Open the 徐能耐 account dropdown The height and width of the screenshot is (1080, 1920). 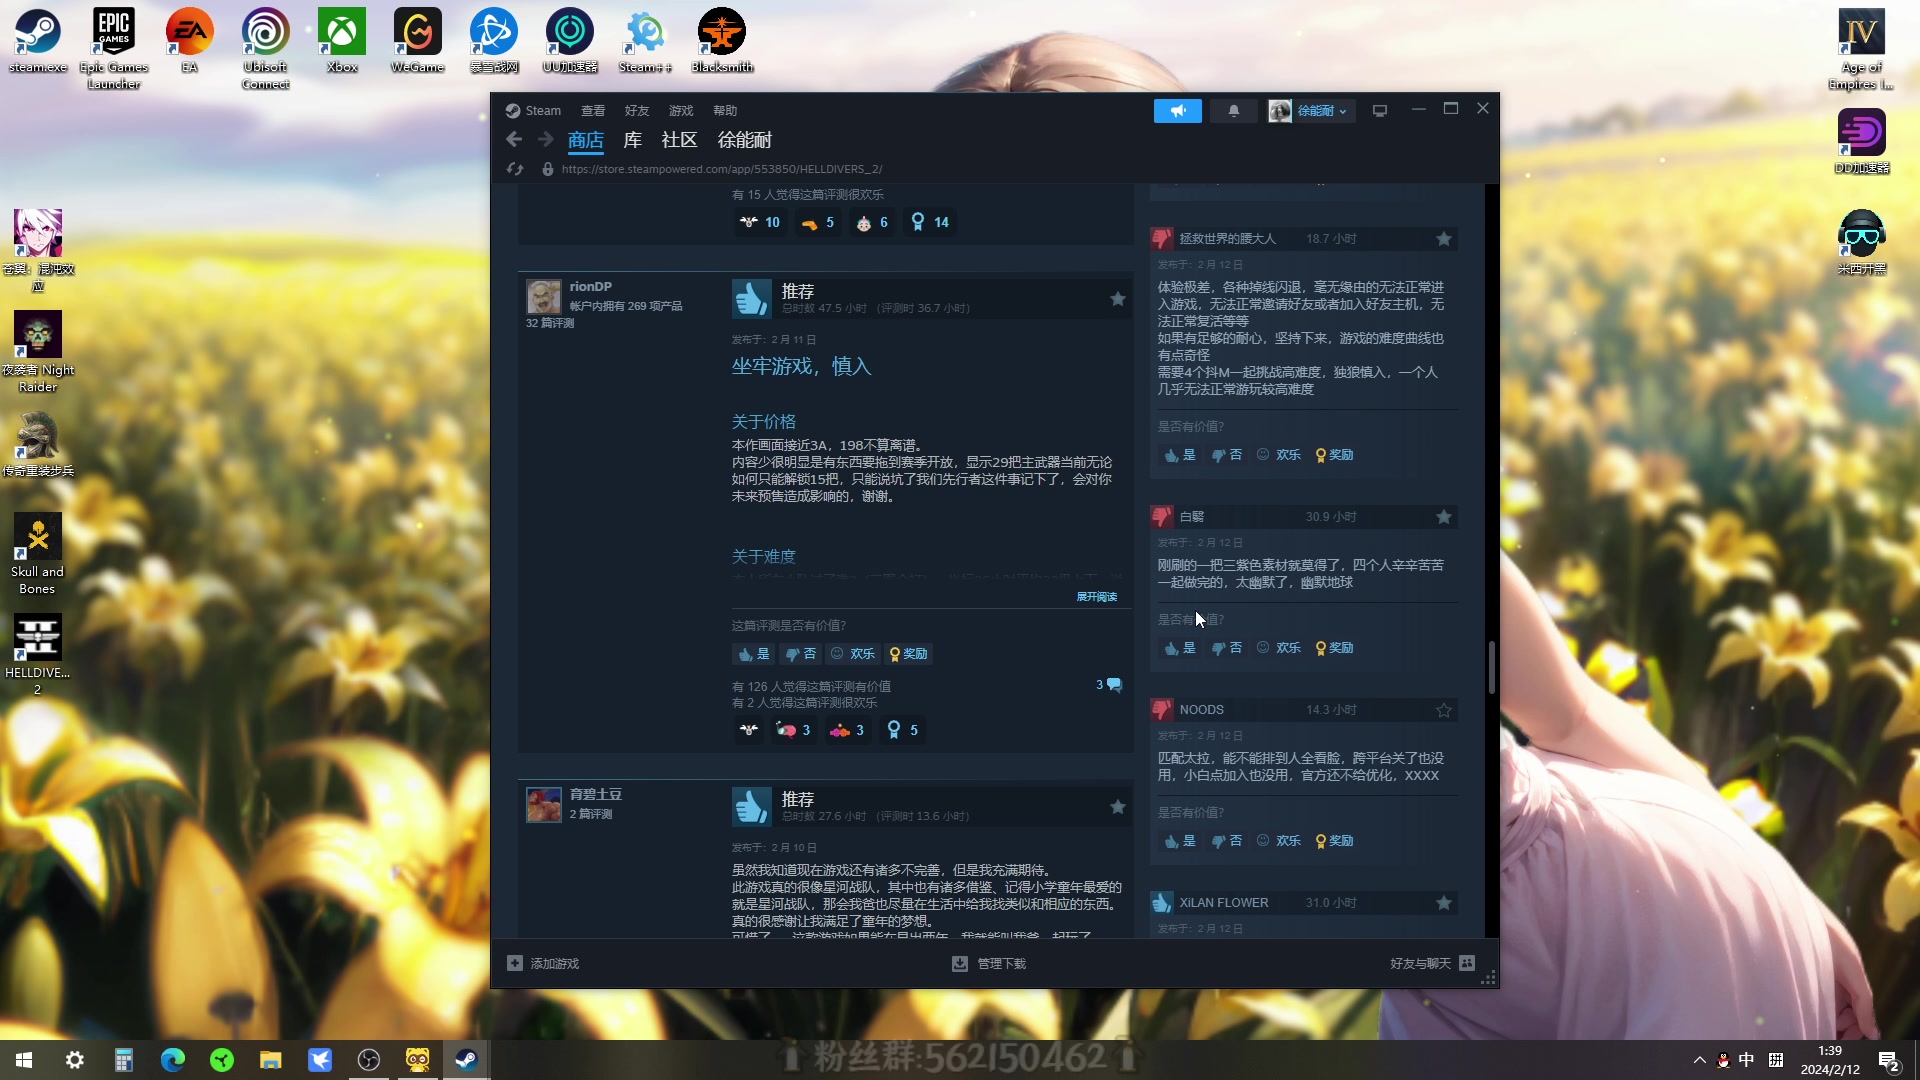pos(1322,111)
